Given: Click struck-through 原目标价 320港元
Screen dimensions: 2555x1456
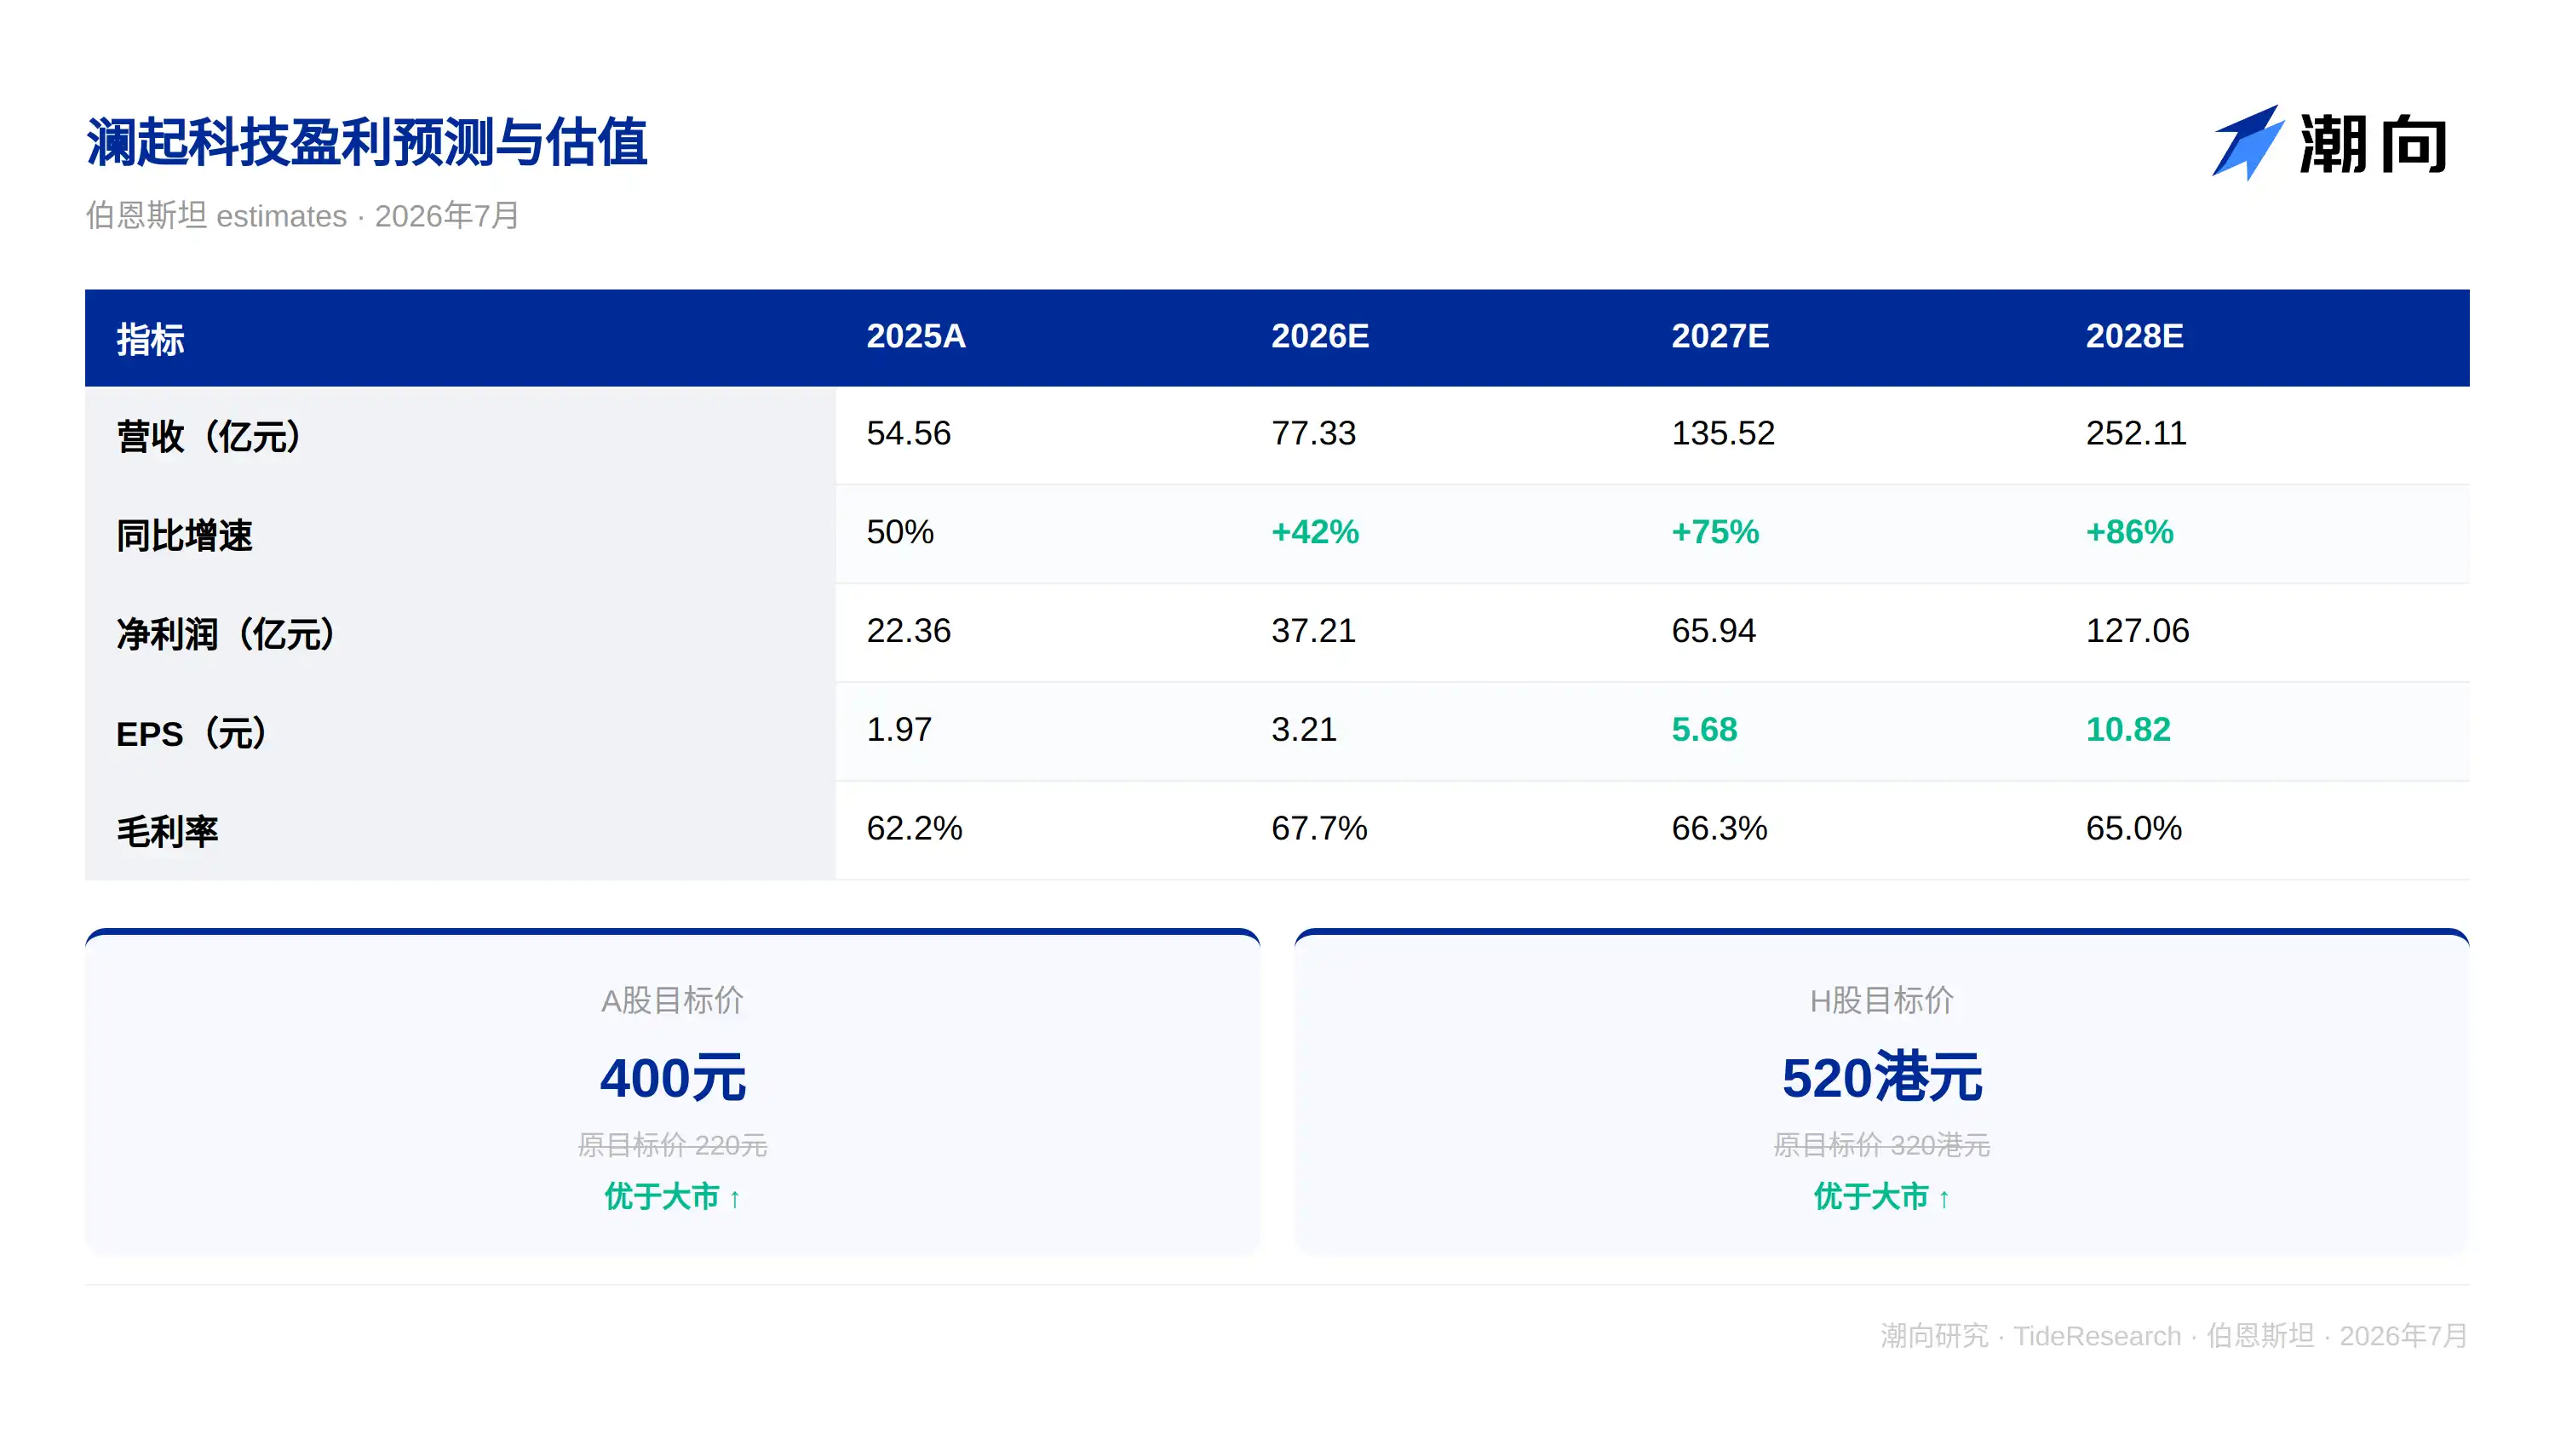Looking at the screenshot, I should [x=1881, y=1145].
